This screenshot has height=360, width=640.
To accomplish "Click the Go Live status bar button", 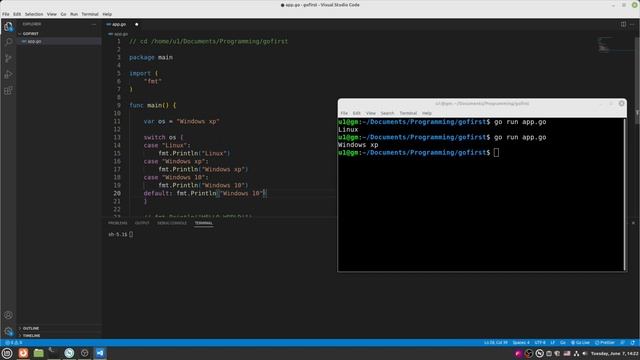I will pyautogui.click(x=580, y=343).
